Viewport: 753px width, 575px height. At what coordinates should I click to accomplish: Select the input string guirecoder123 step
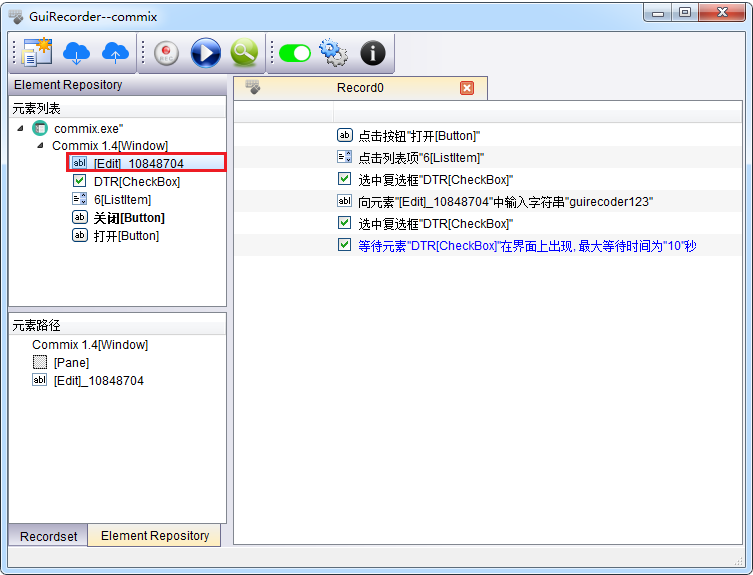[x=488, y=202]
